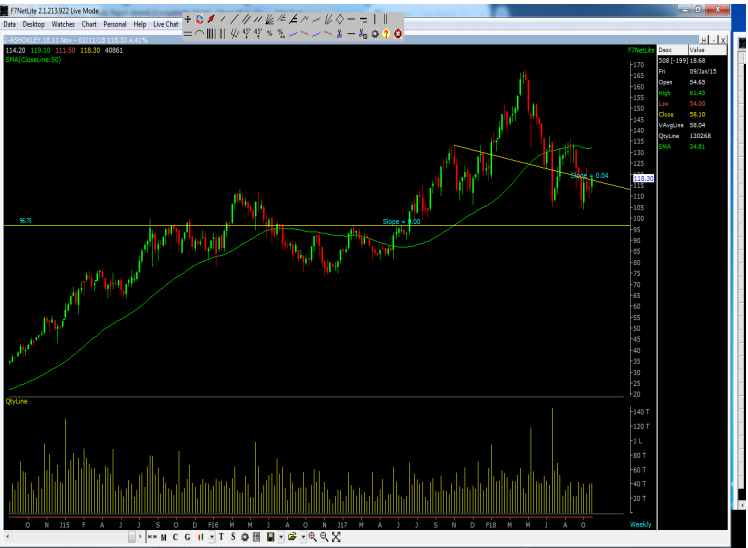Click the fit-to-screen expand arrows icon
The width and height of the screenshot is (748, 548).
pyautogui.click(x=336, y=537)
